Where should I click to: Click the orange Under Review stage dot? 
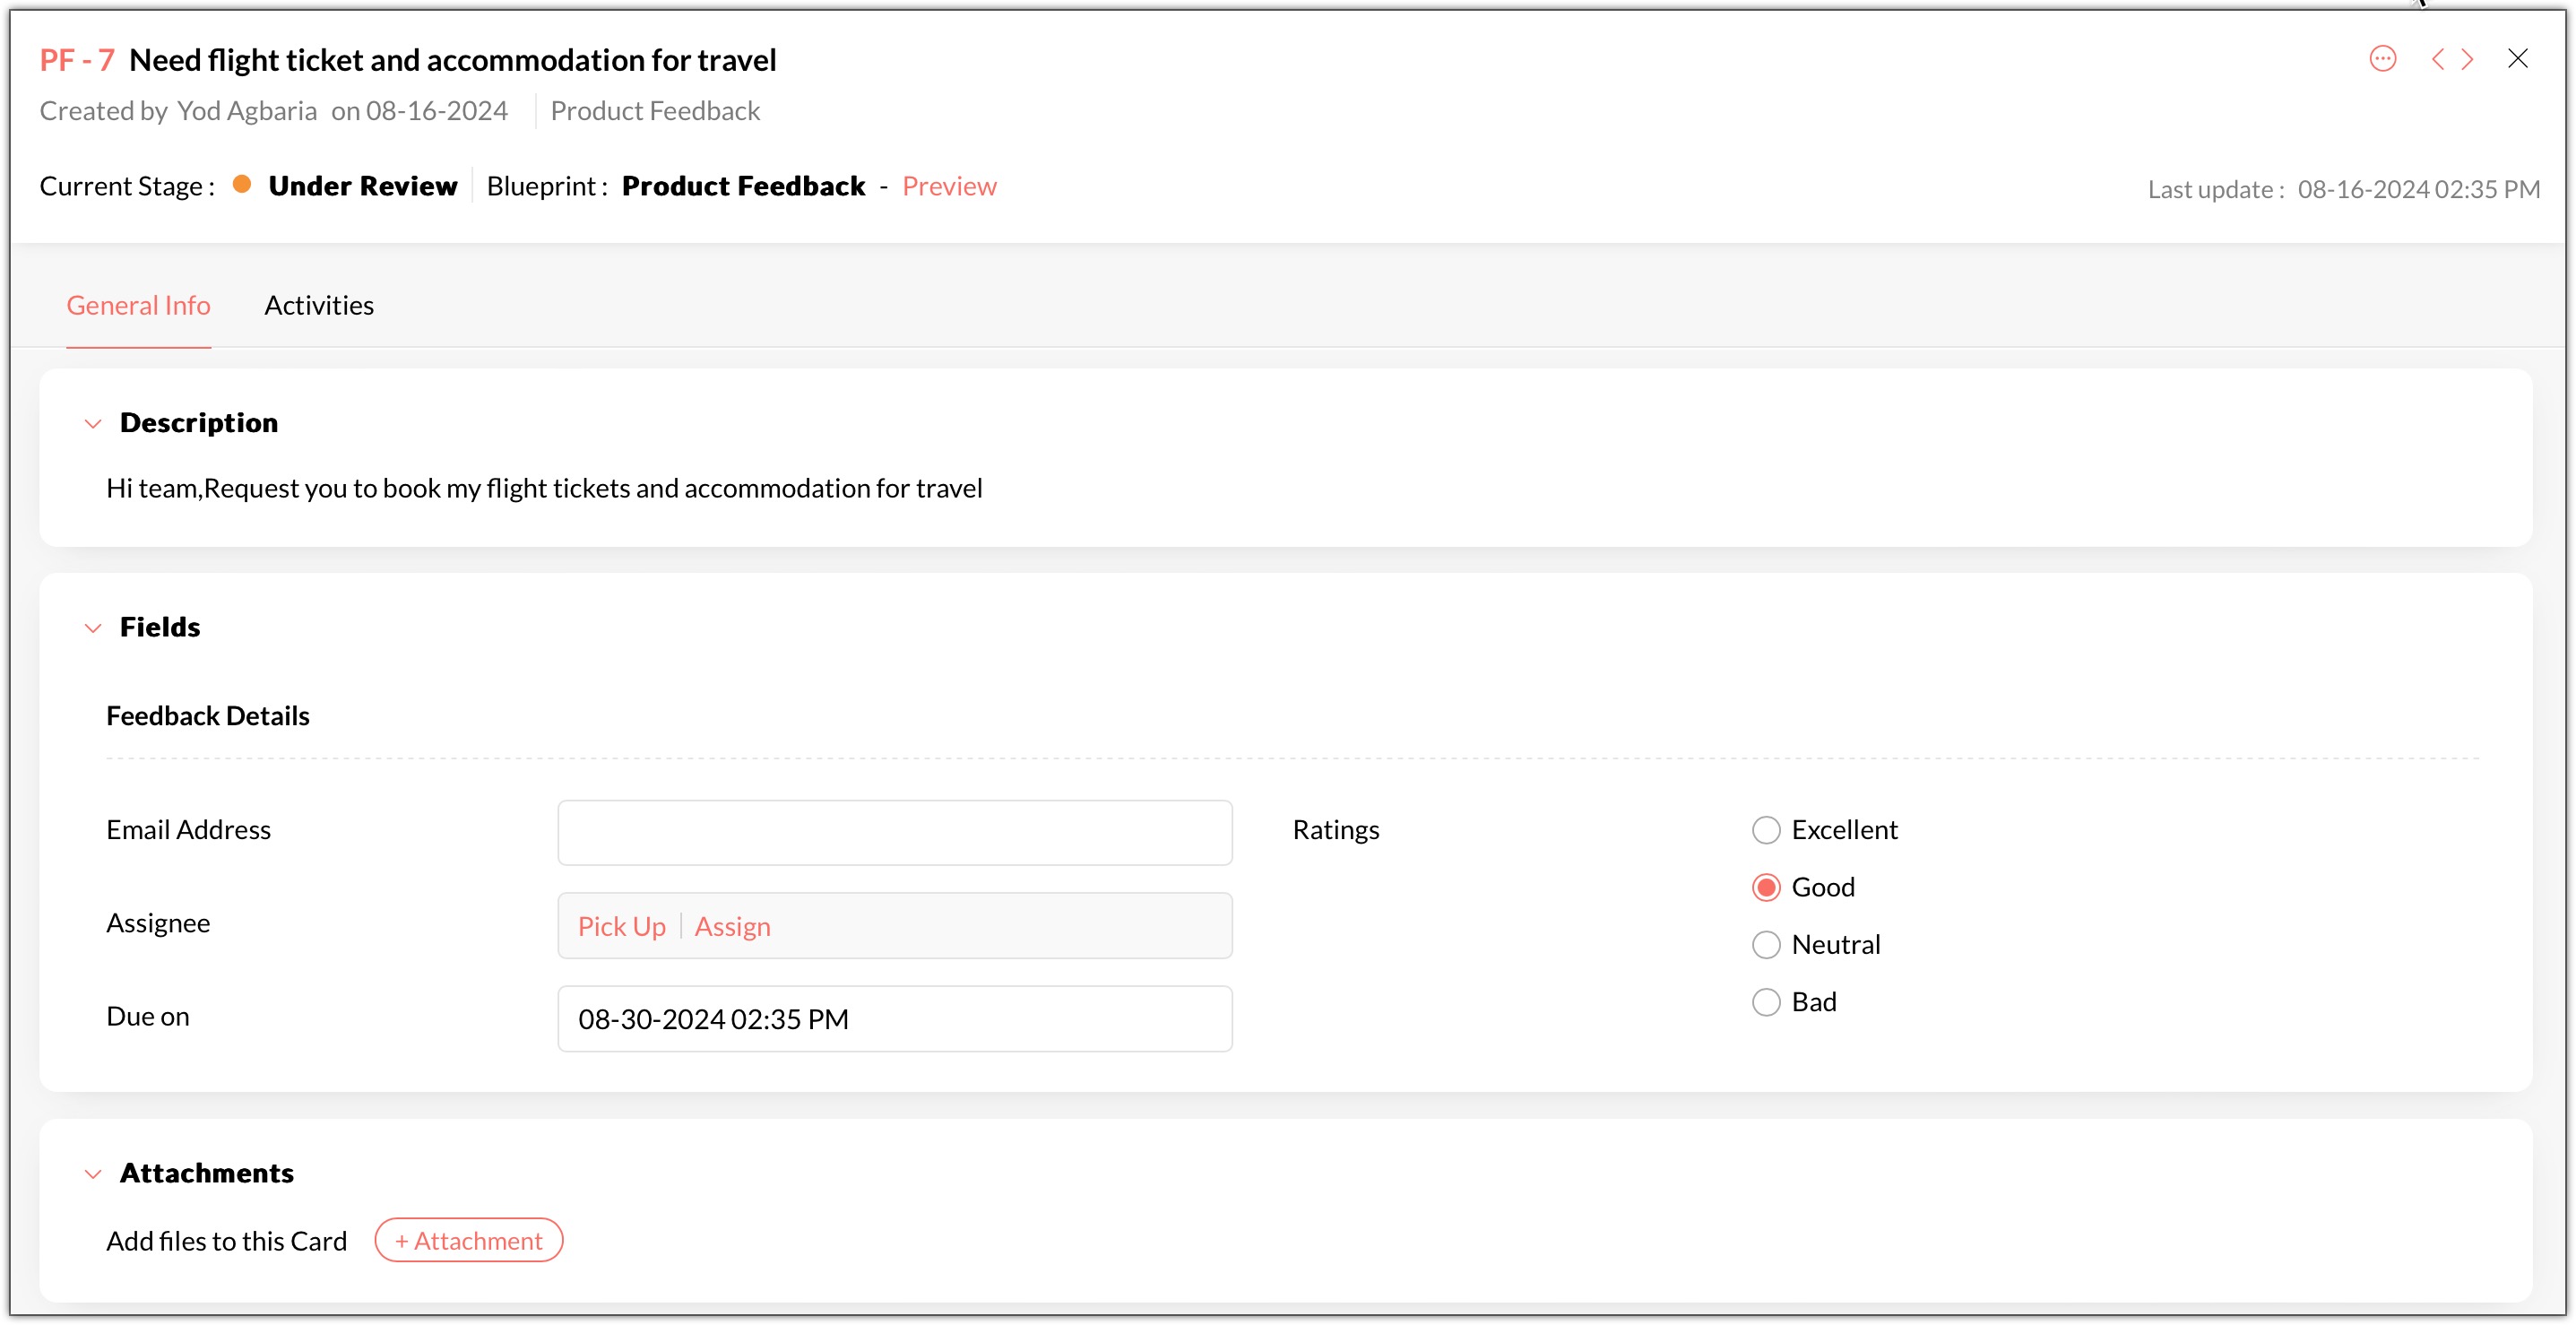pyautogui.click(x=241, y=185)
